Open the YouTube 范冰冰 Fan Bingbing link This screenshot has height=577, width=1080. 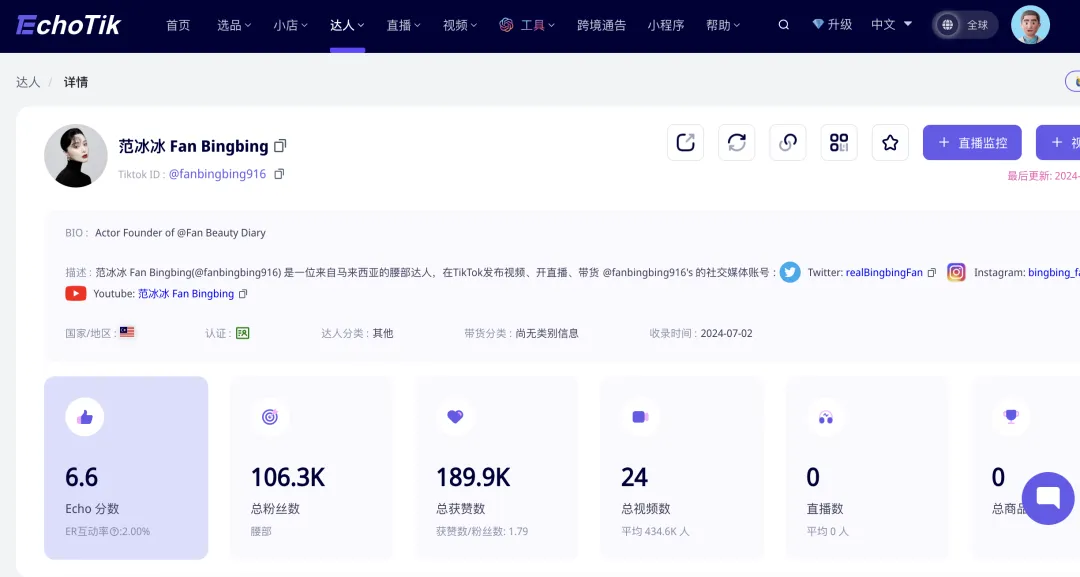186,294
